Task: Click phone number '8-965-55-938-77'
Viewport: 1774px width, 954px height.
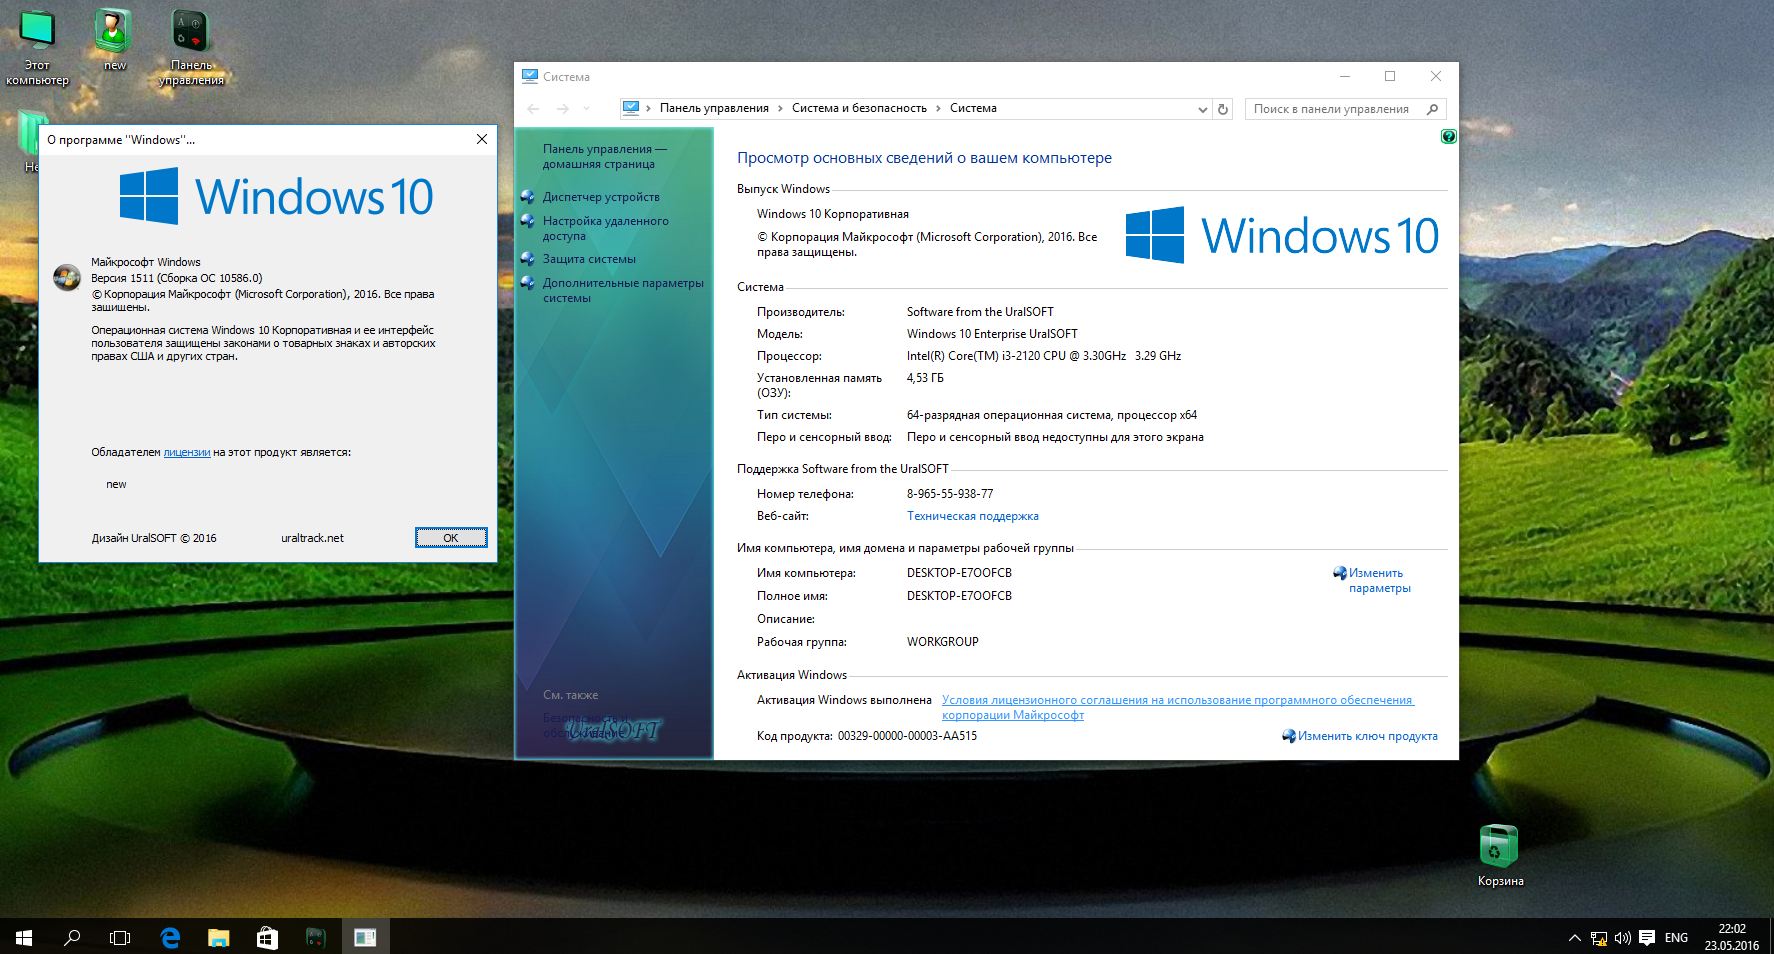Action: (x=950, y=494)
